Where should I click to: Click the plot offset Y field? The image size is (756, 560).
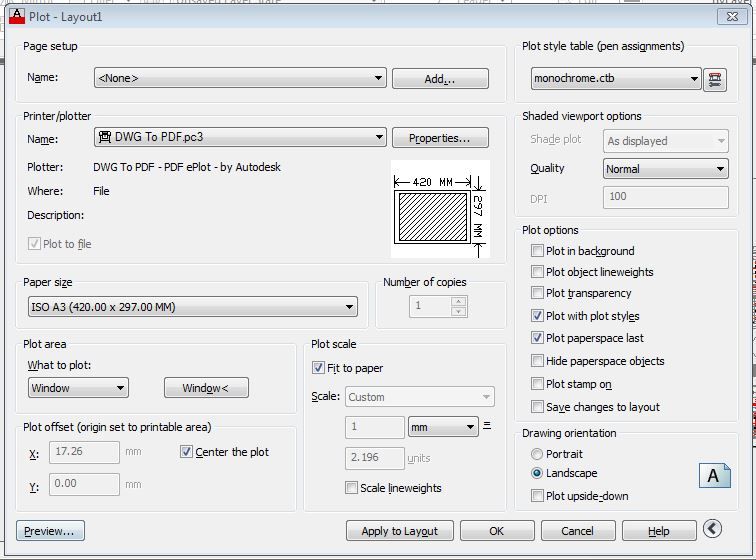[x=84, y=484]
